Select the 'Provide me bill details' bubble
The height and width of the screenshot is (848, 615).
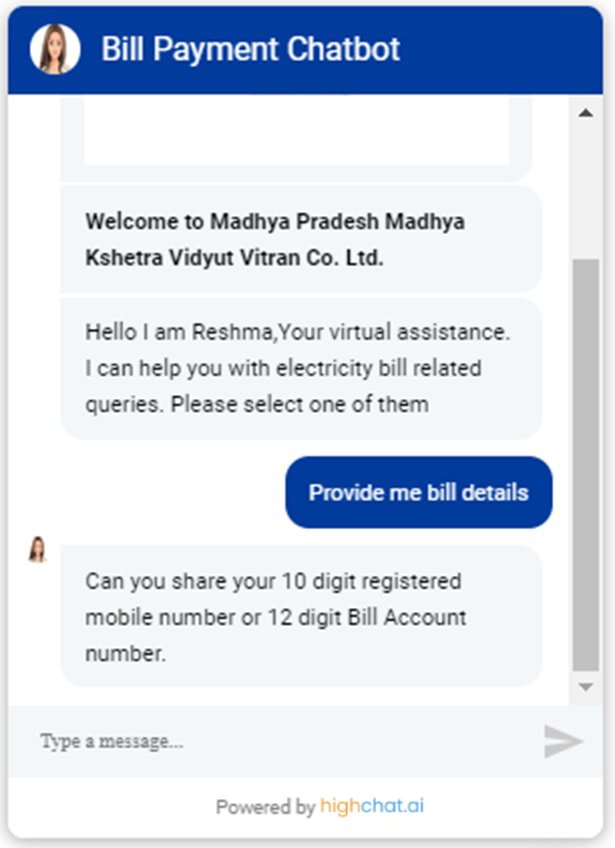[x=419, y=492]
